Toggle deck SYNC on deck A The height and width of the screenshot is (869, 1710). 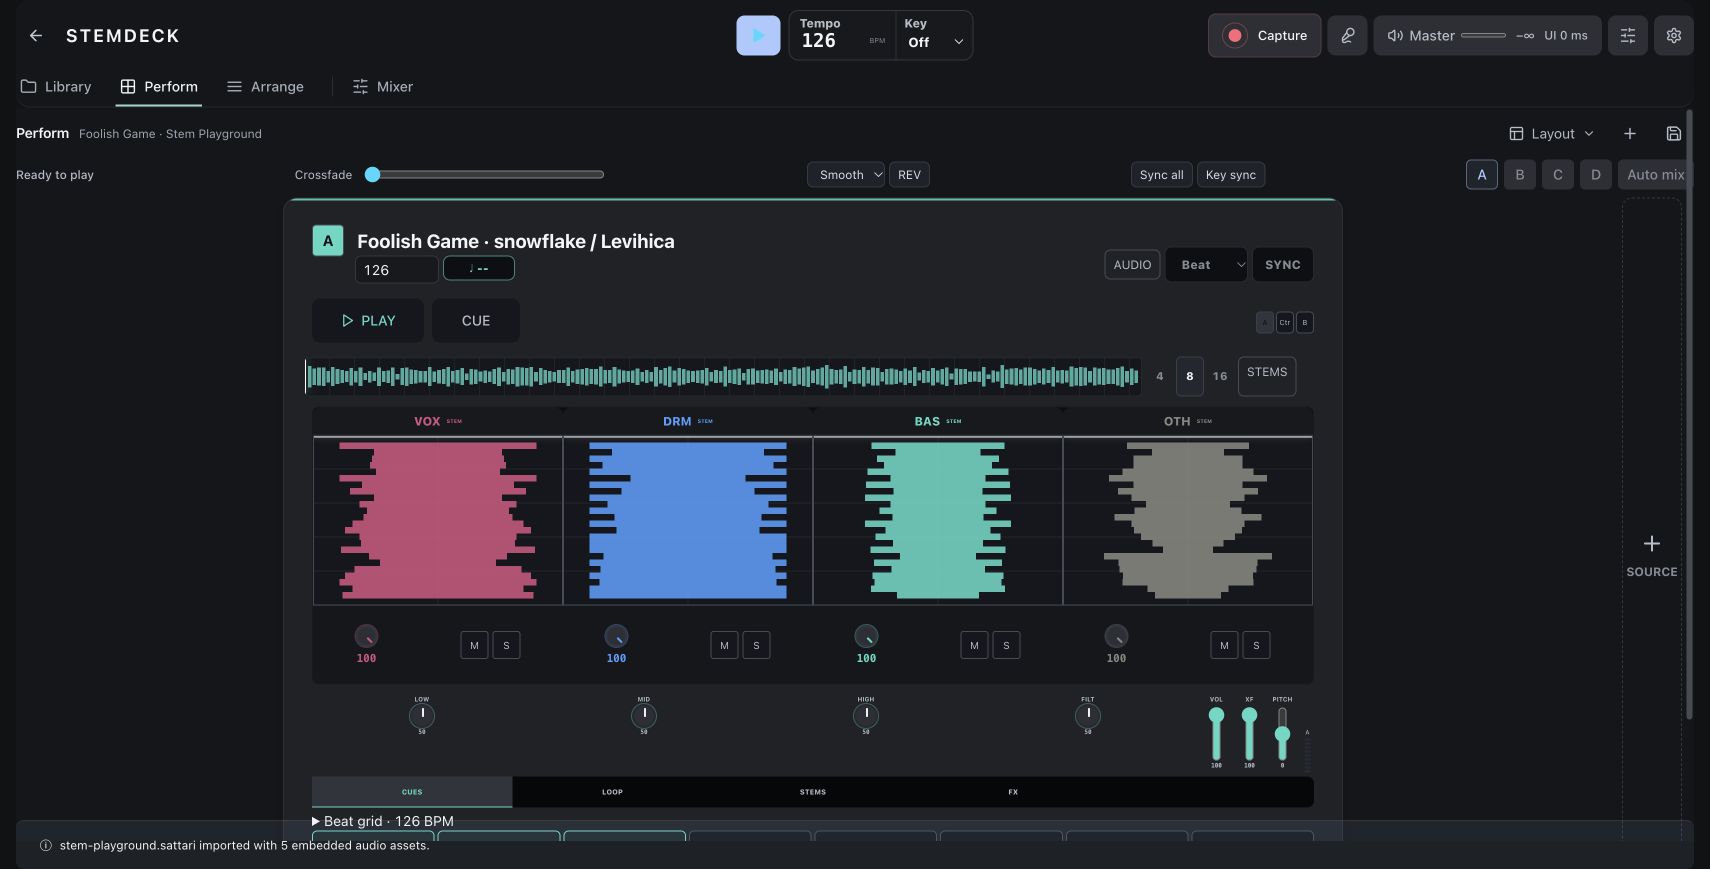(1282, 265)
